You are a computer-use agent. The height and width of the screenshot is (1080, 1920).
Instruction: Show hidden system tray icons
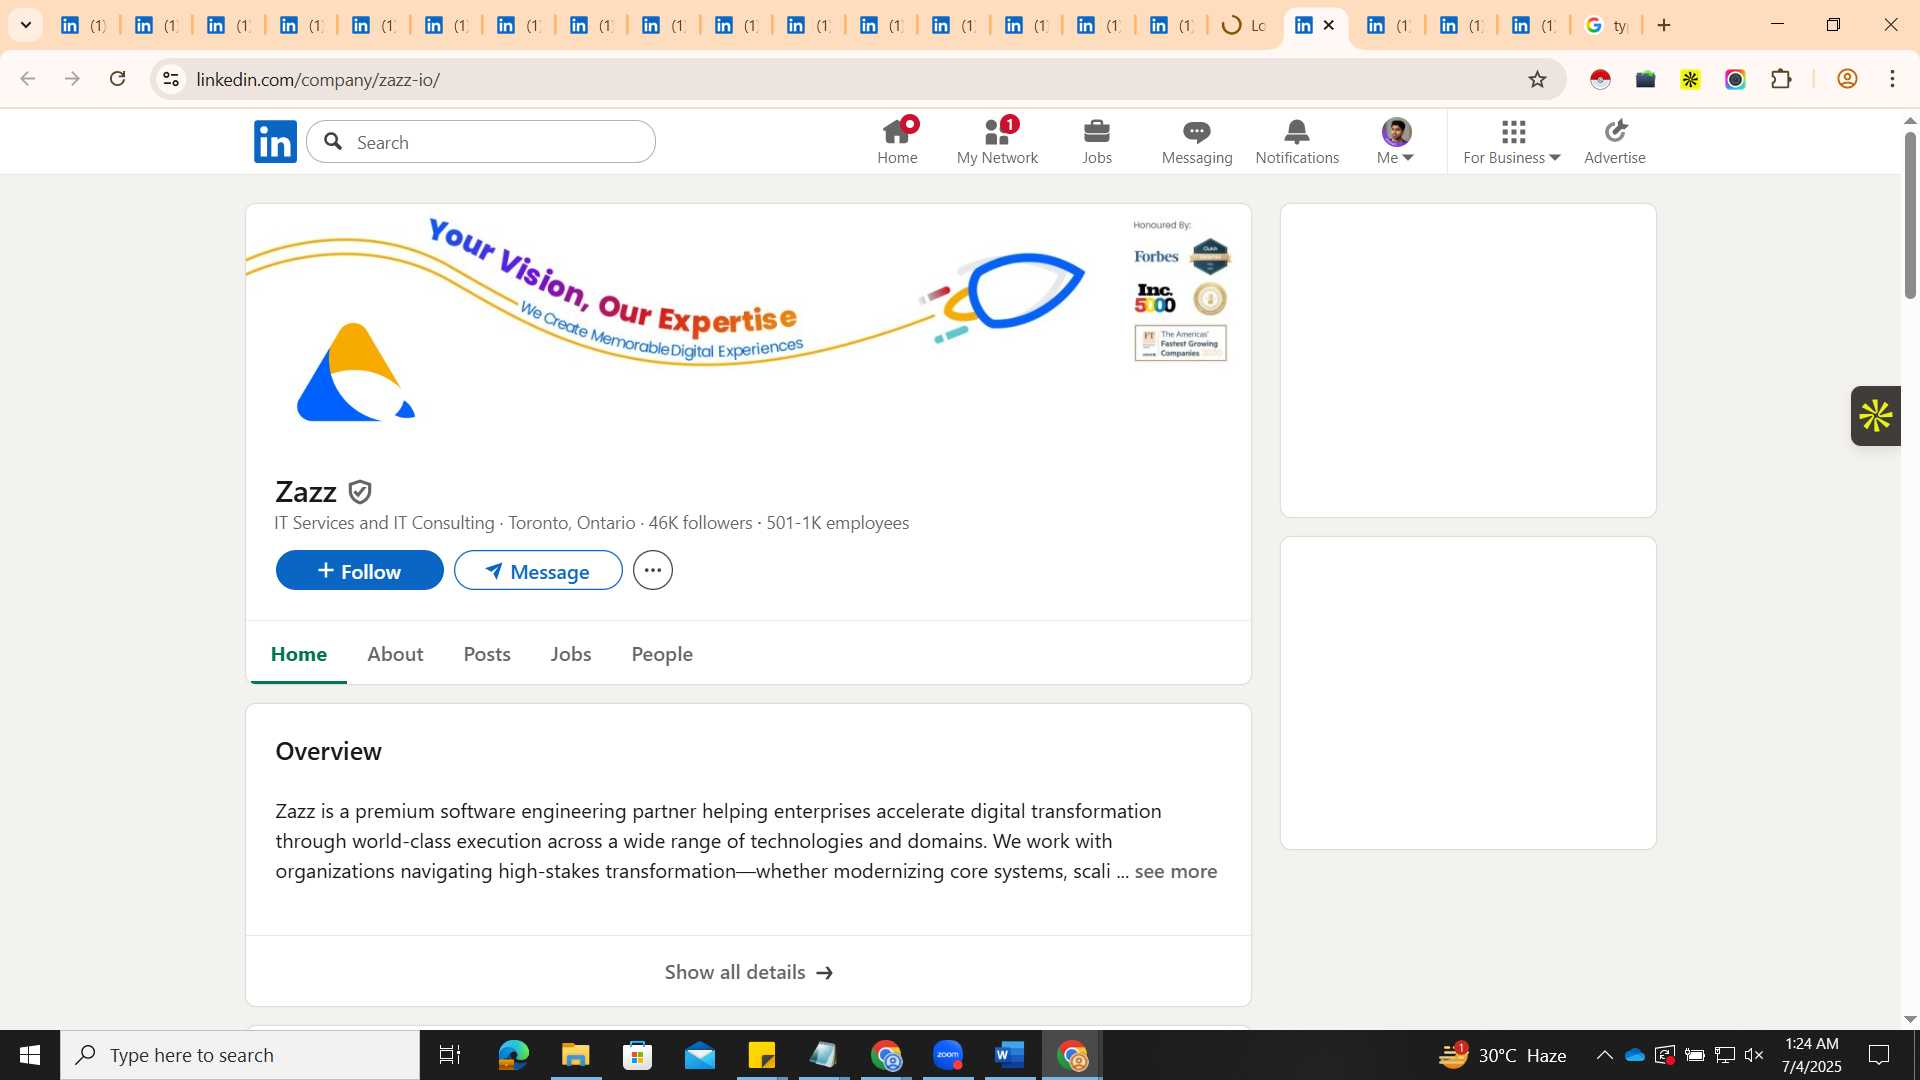click(1604, 1055)
